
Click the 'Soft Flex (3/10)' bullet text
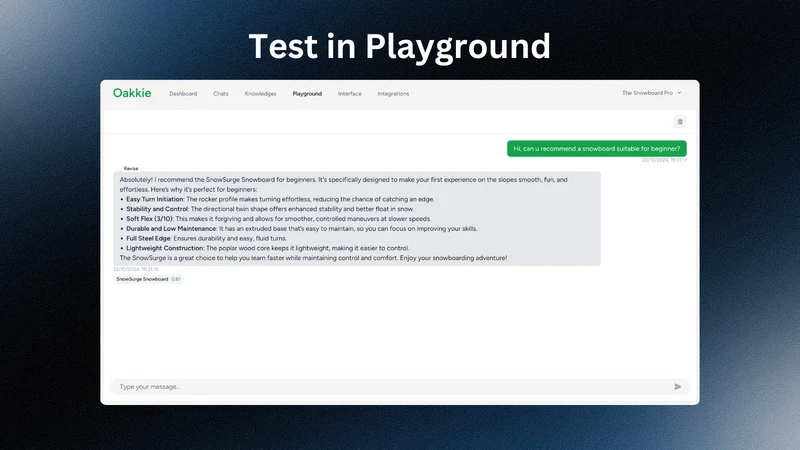(x=149, y=218)
